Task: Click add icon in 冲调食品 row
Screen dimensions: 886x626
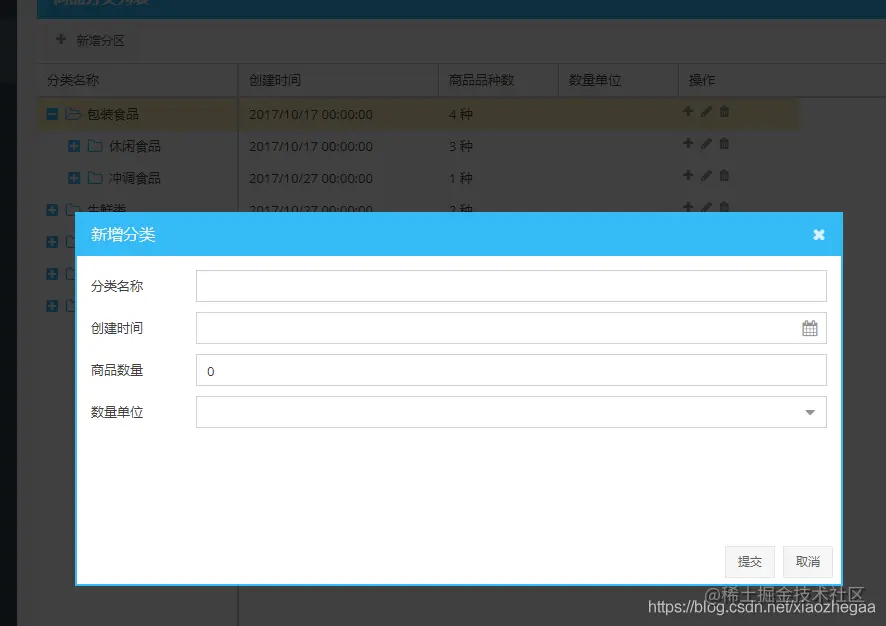Action: tap(688, 175)
